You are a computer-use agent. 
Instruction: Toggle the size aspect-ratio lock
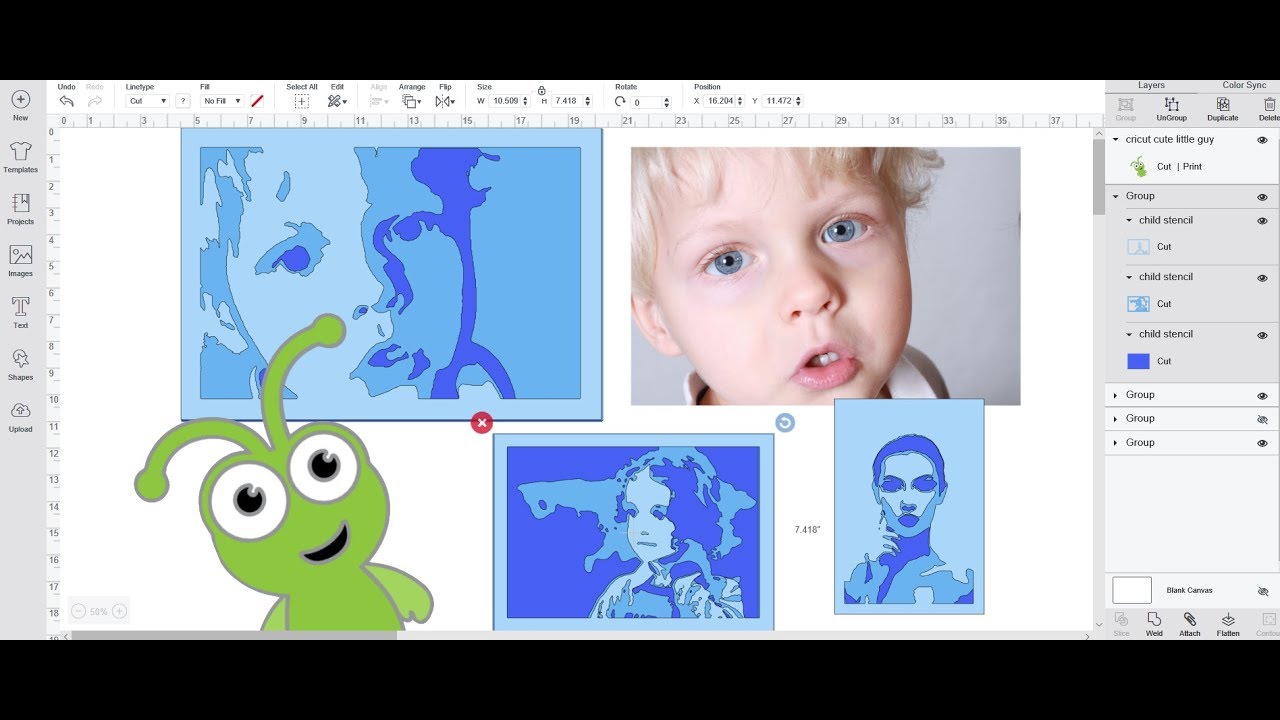tap(541, 90)
